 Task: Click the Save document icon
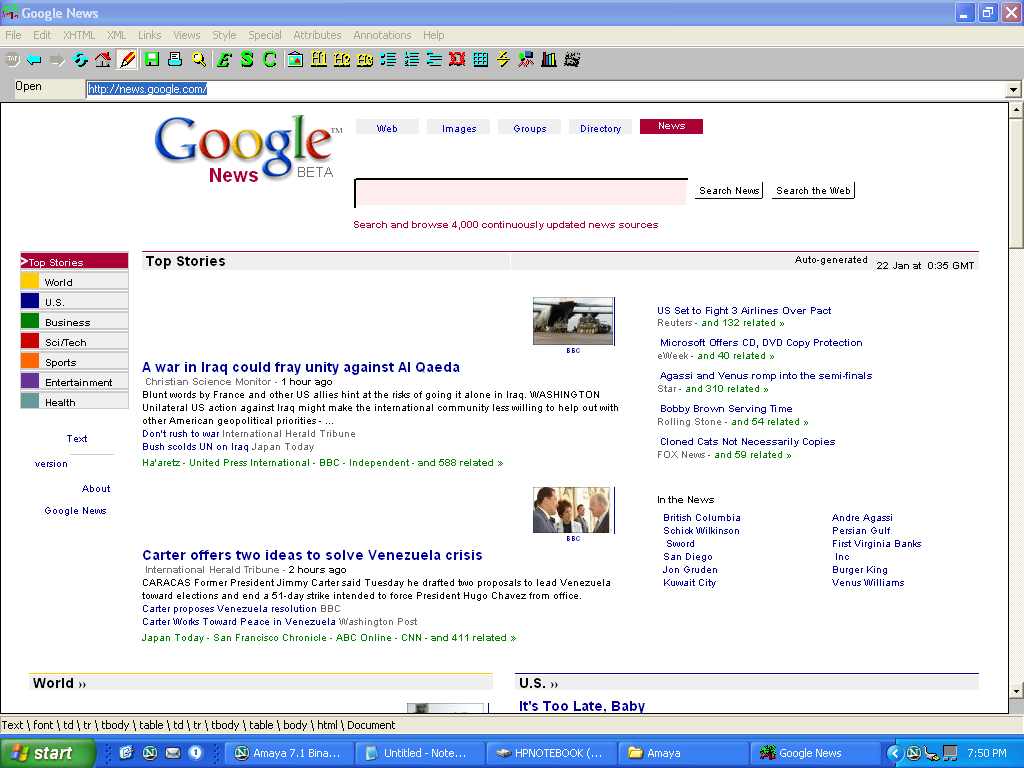151,60
